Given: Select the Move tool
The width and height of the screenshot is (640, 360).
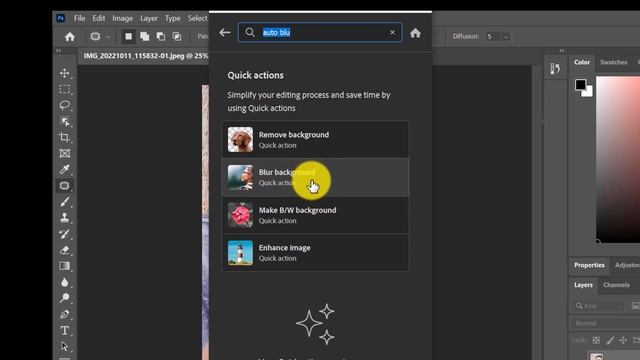Looking at the screenshot, I should pos(64,73).
